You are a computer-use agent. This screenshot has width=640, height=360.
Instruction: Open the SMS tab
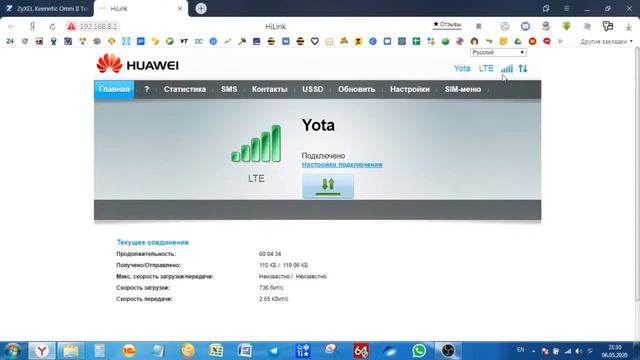[229, 89]
